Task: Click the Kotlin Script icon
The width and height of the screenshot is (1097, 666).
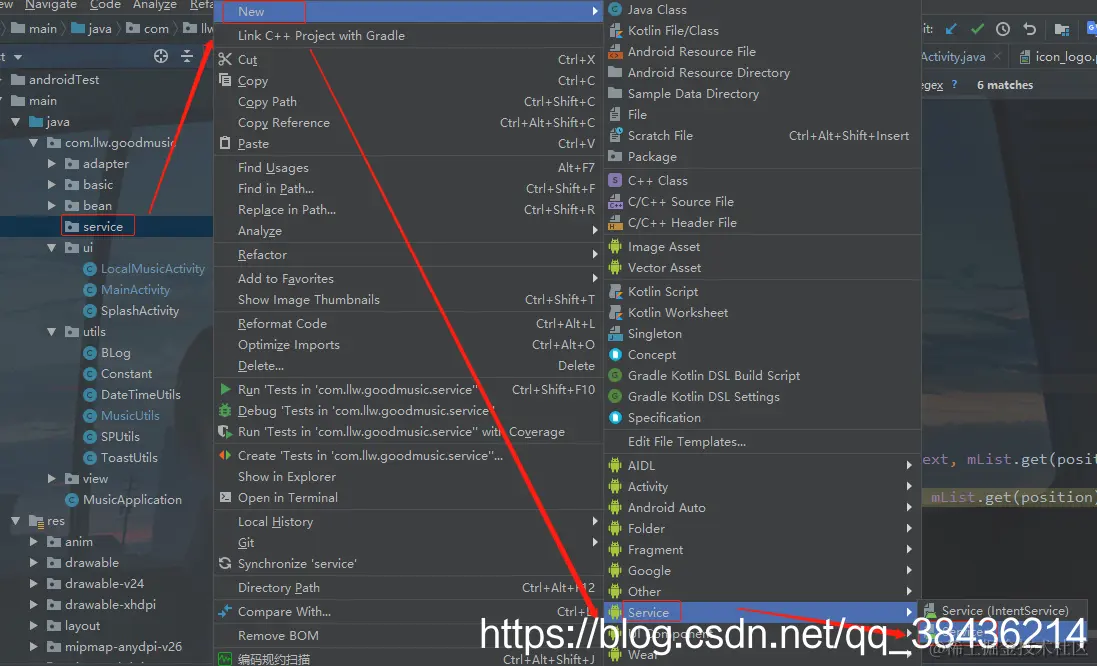Action: pyautogui.click(x=615, y=291)
